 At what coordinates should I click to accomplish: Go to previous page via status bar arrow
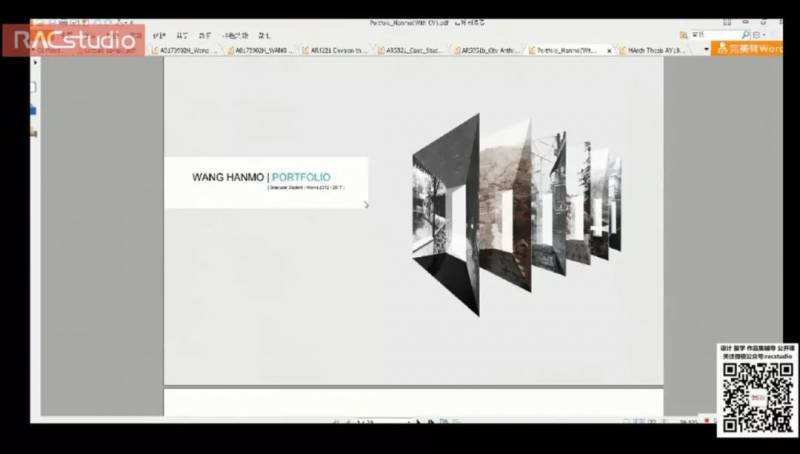click(x=346, y=422)
